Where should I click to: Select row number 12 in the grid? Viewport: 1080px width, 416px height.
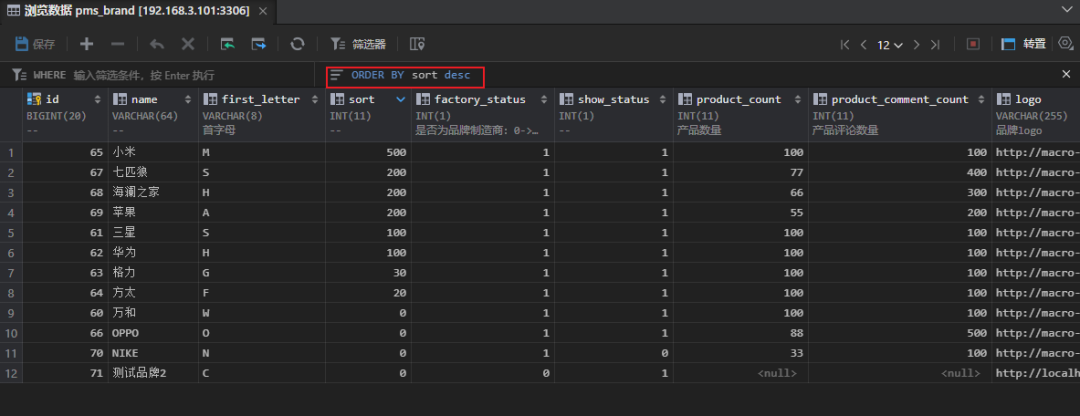click(11, 373)
